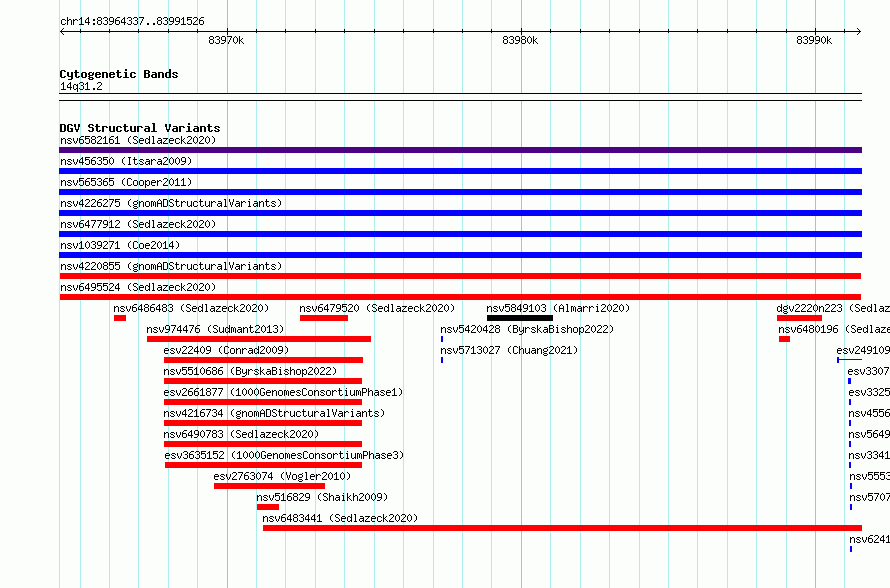Select the Cytogenetic Bands track title

(119, 74)
